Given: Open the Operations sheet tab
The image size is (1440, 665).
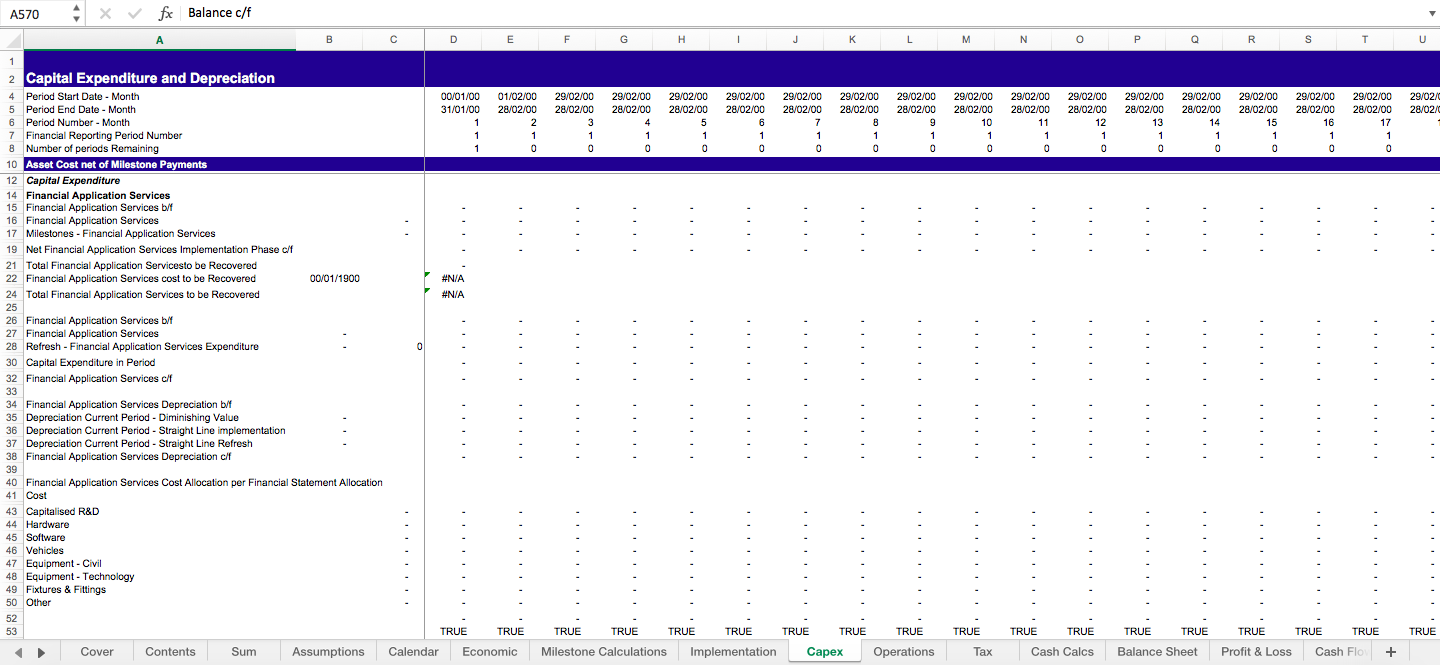Looking at the screenshot, I should pos(904,652).
